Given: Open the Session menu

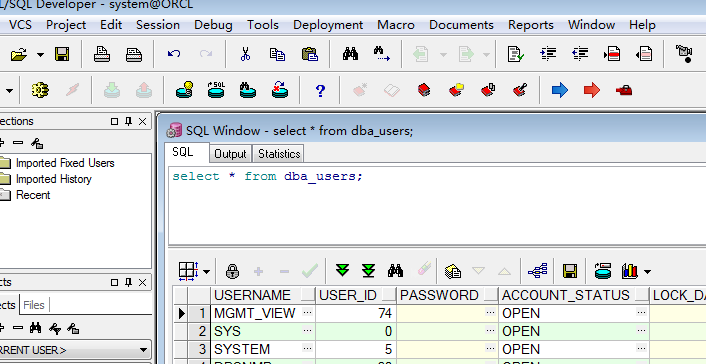Looking at the screenshot, I should coord(158,24).
